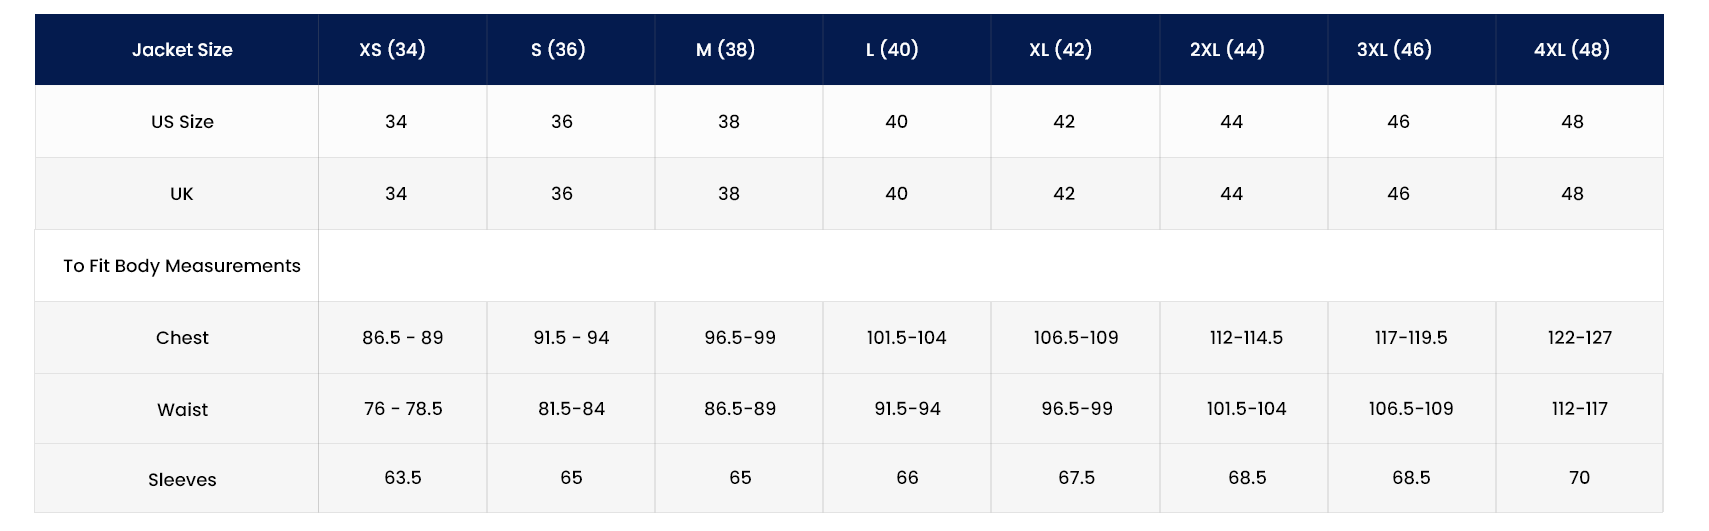Screen dimensions: 1709x531
Task: Click the Waist row label
Action: pyautogui.click(x=182, y=410)
